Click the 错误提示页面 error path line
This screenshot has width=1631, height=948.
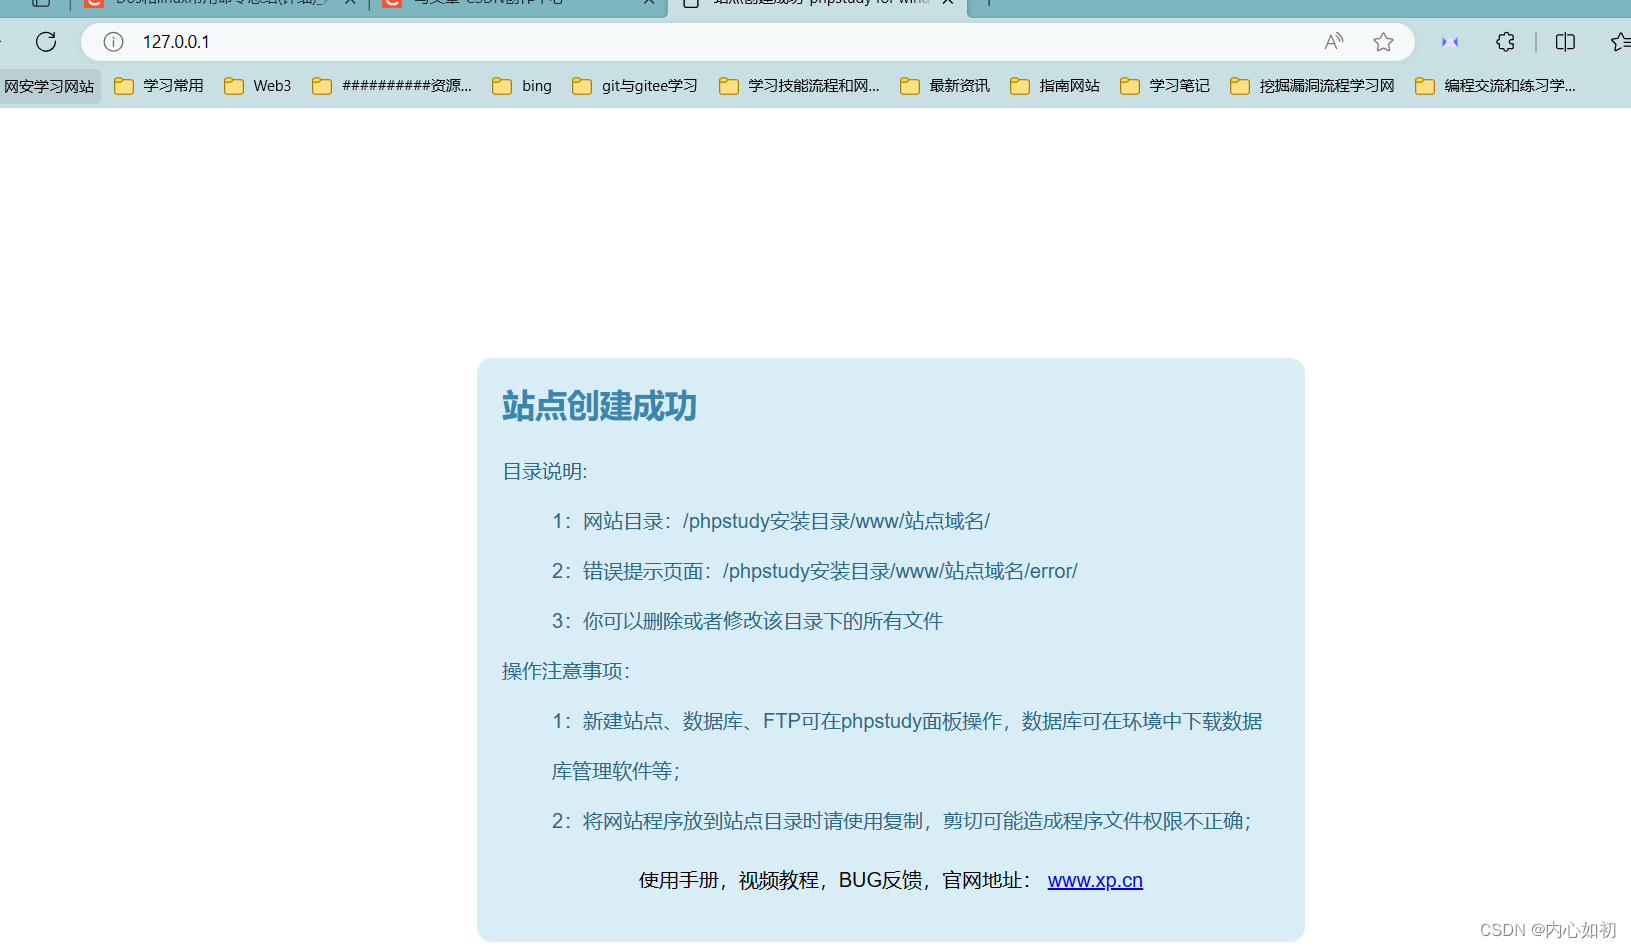click(x=815, y=571)
